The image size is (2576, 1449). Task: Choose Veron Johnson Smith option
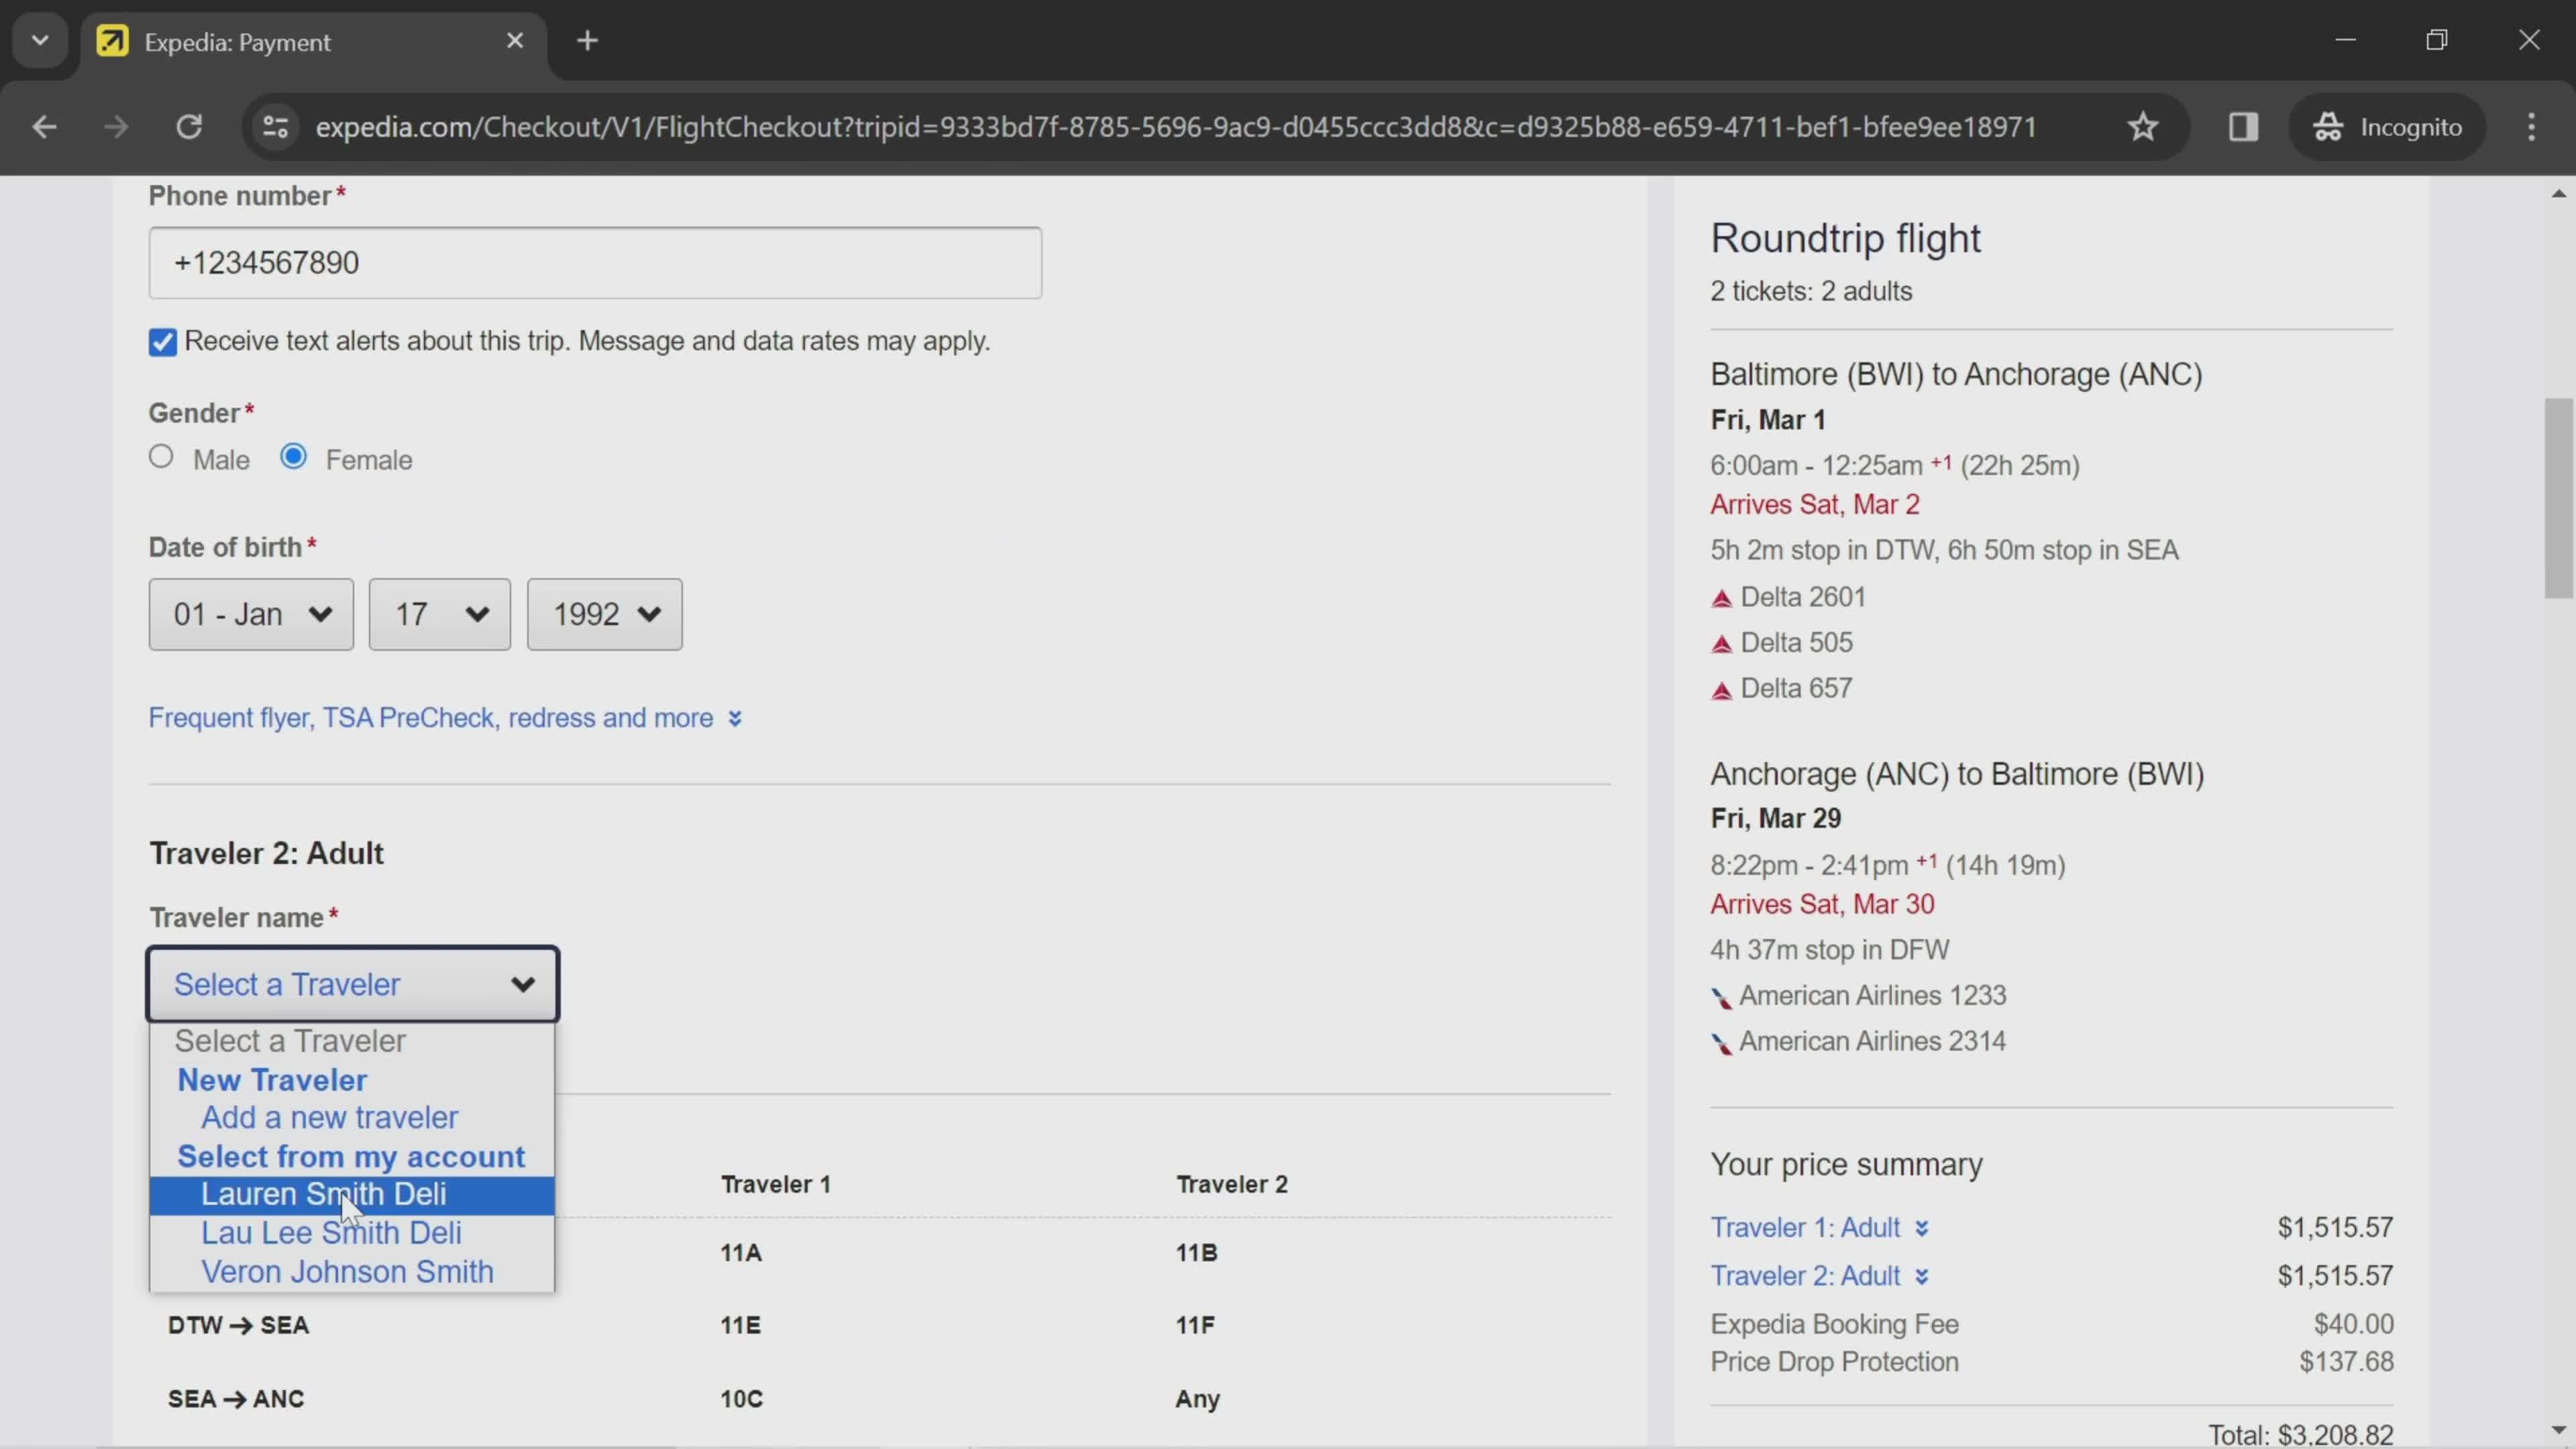tap(352, 1272)
